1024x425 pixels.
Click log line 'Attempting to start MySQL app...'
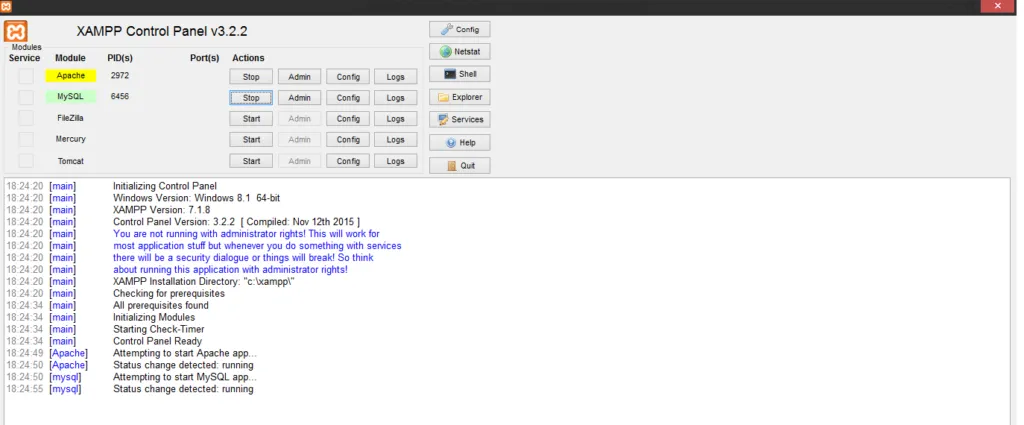(185, 377)
